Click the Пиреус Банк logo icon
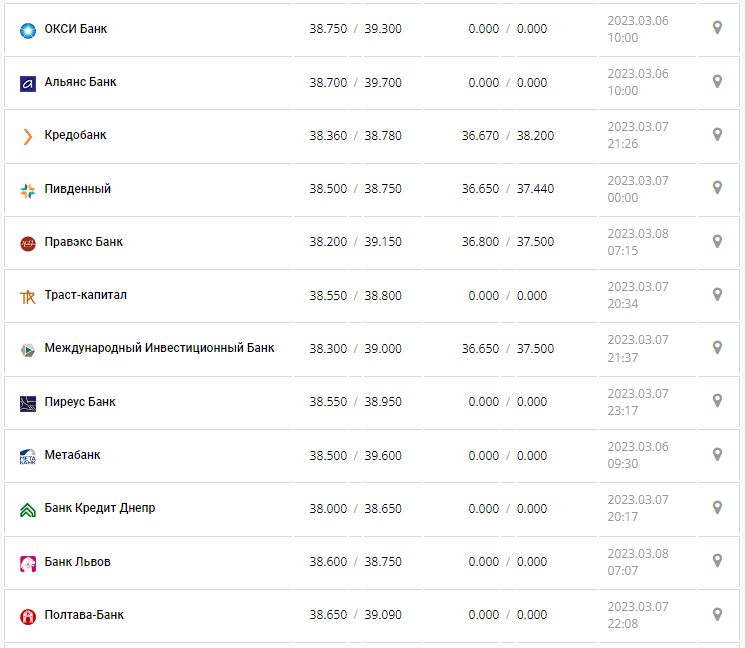The width and height of the screenshot is (745, 648). click(28, 403)
